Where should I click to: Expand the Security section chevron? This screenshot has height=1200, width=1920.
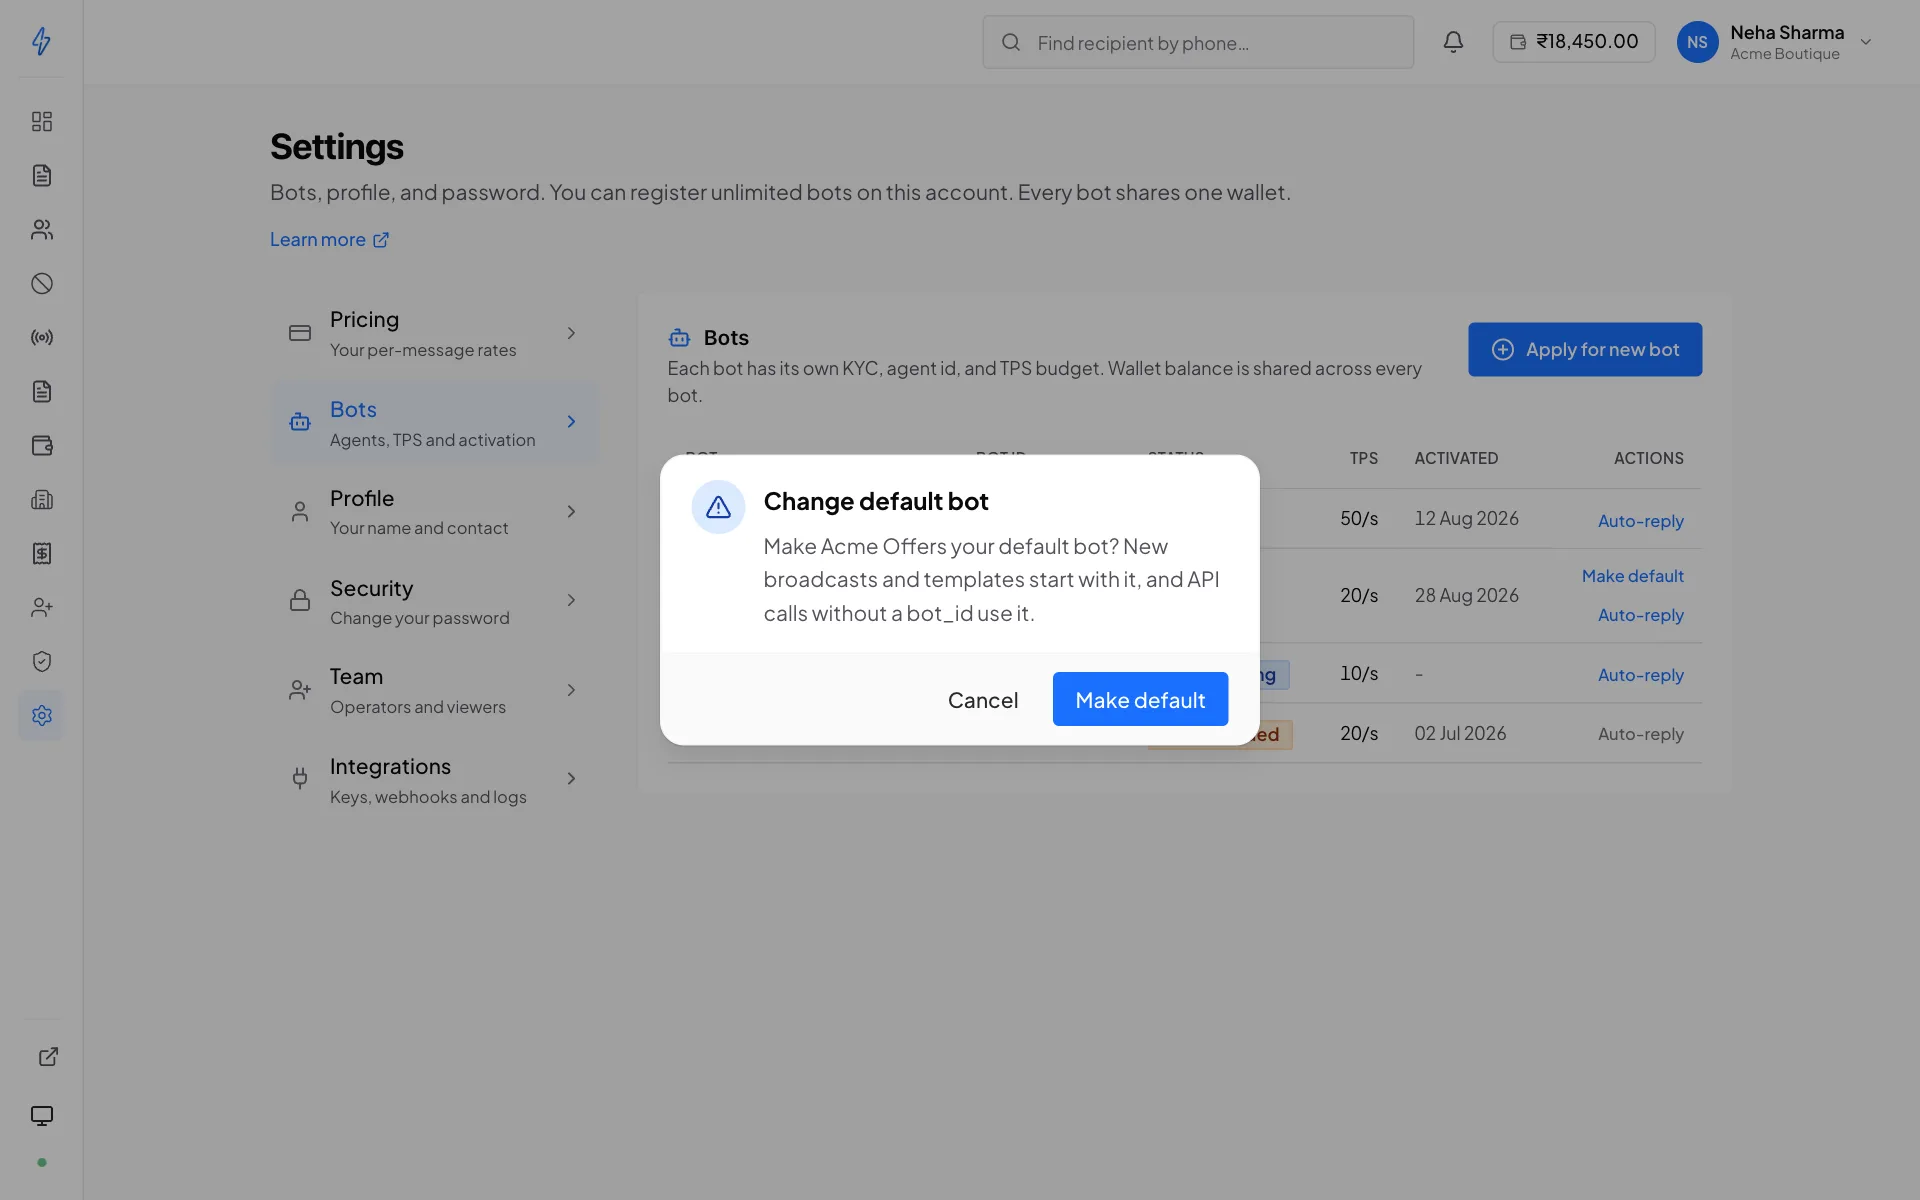(571, 601)
